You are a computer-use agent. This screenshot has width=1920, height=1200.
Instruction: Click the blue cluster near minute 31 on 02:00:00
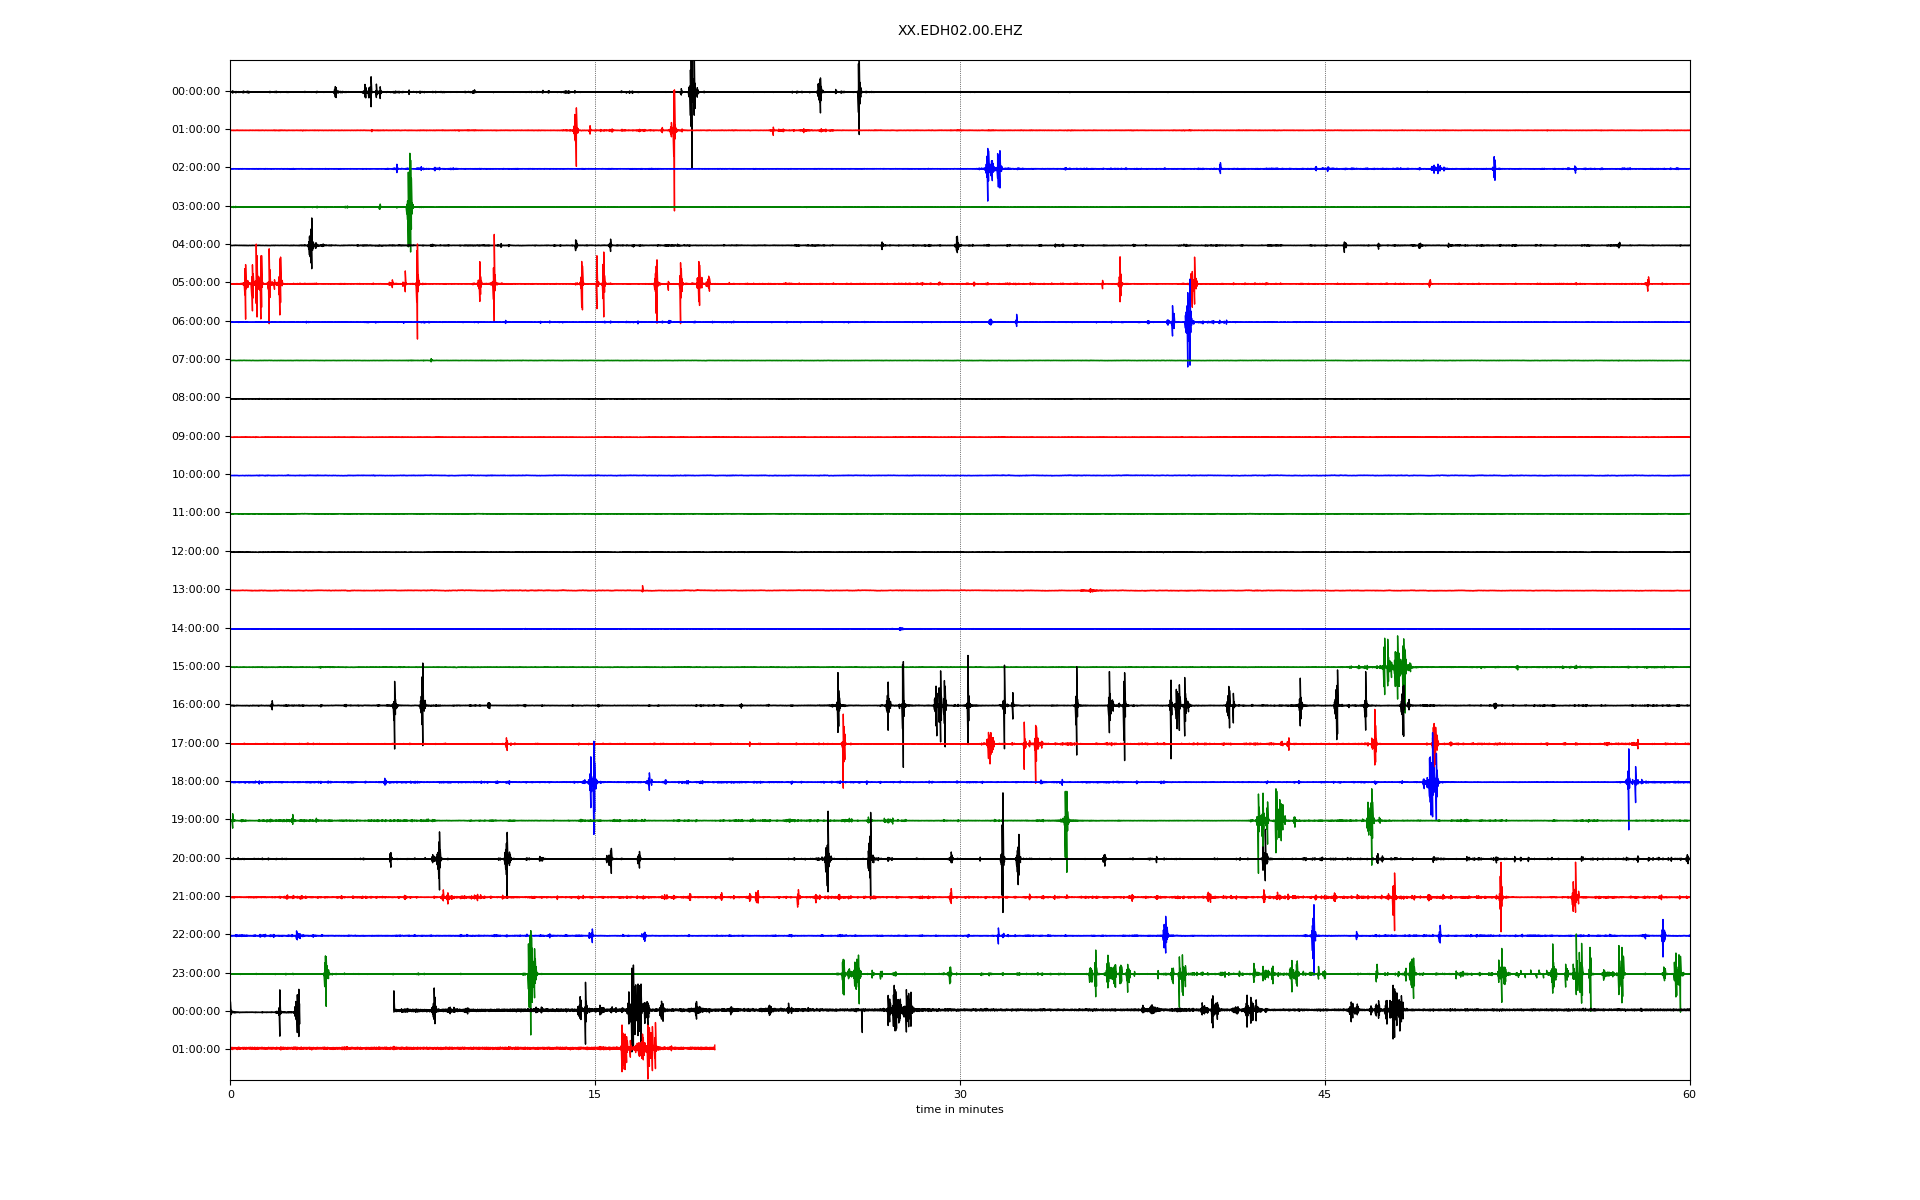(x=992, y=169)
